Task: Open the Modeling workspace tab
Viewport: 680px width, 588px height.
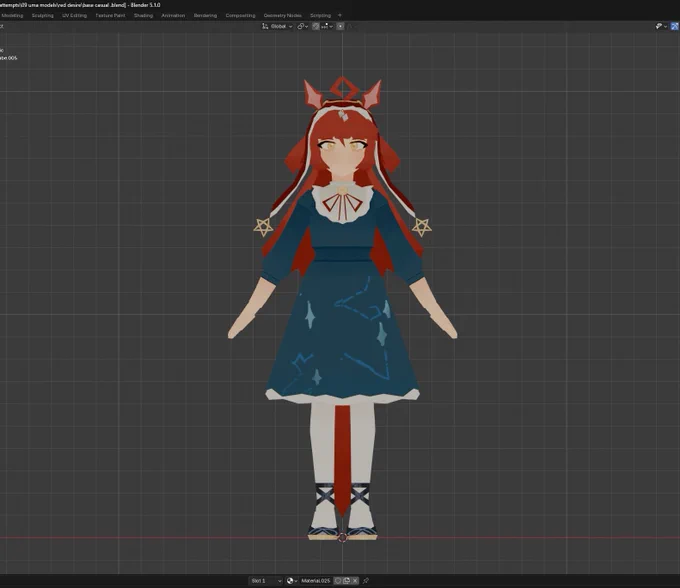Action: (12, 15)
